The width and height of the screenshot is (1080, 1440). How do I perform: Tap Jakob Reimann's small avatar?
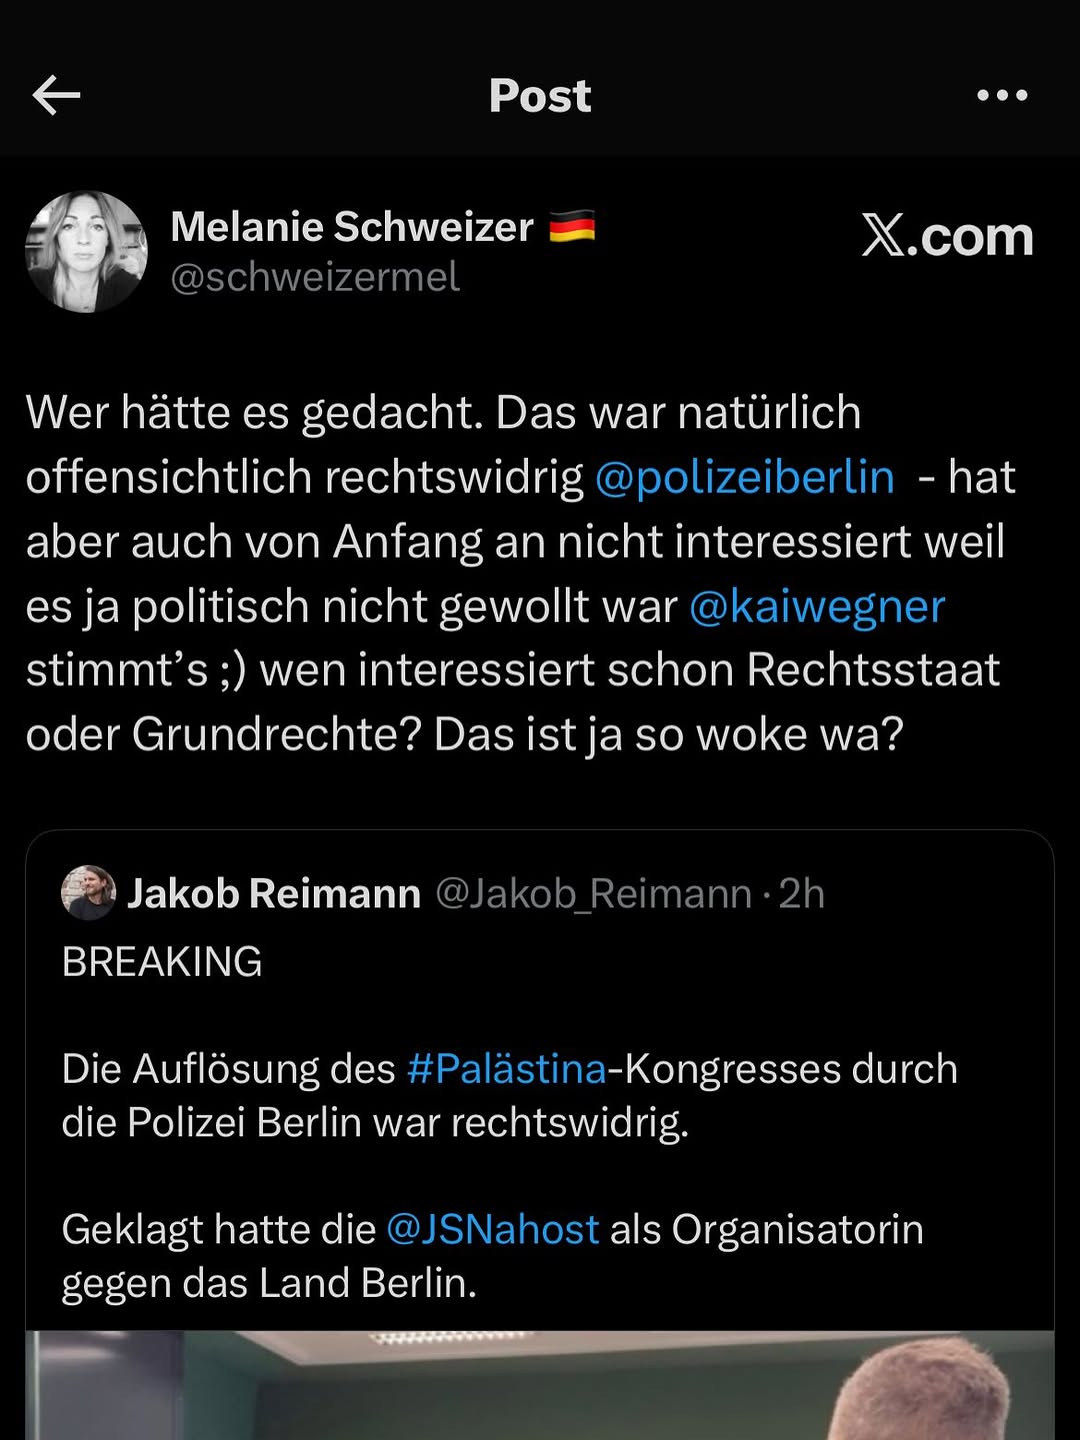(88, 892)
